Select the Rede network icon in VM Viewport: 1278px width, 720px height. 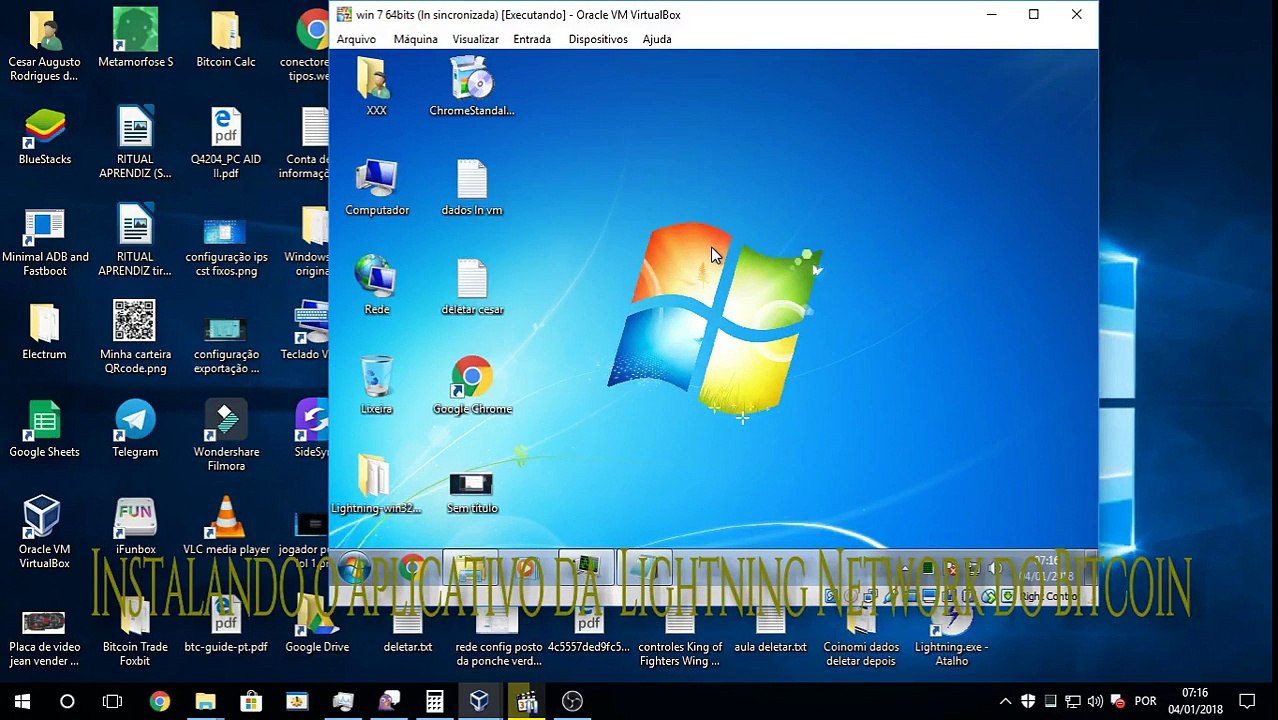click(376, 286)
